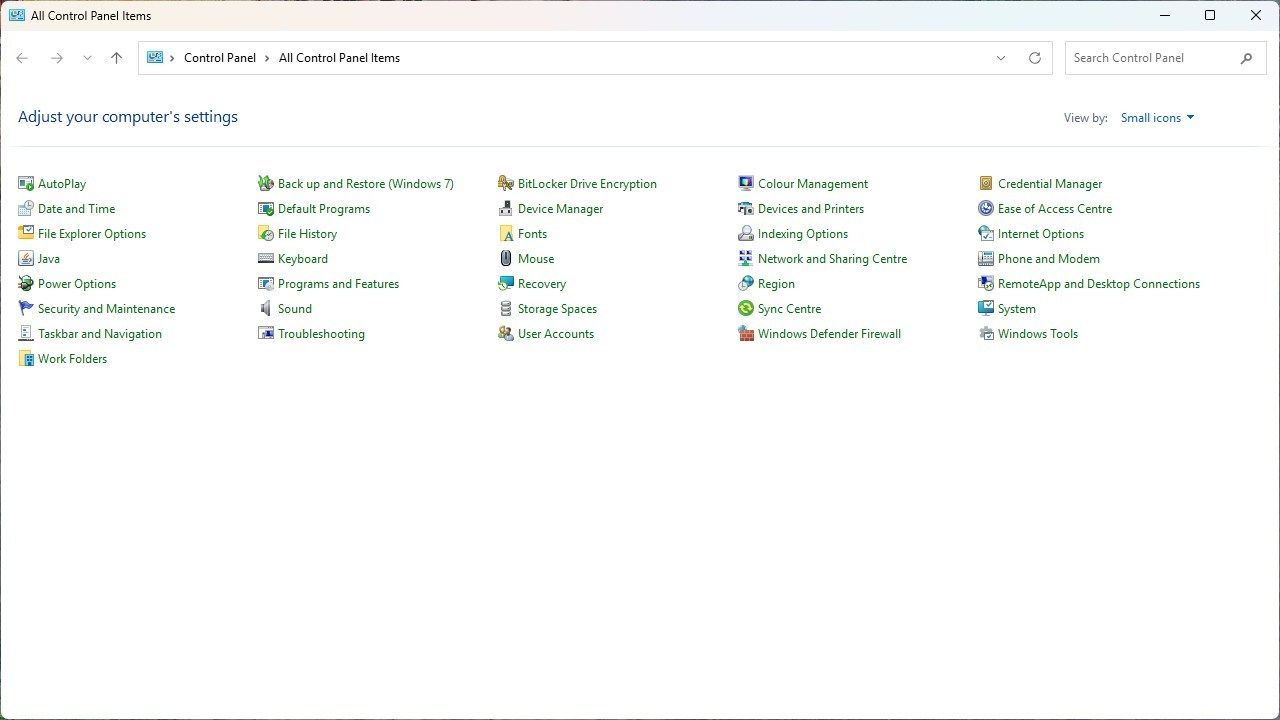This screenshot has width=1280, height=720.
Task: Open the User Accounts people icon
Action: pos(506,334)
